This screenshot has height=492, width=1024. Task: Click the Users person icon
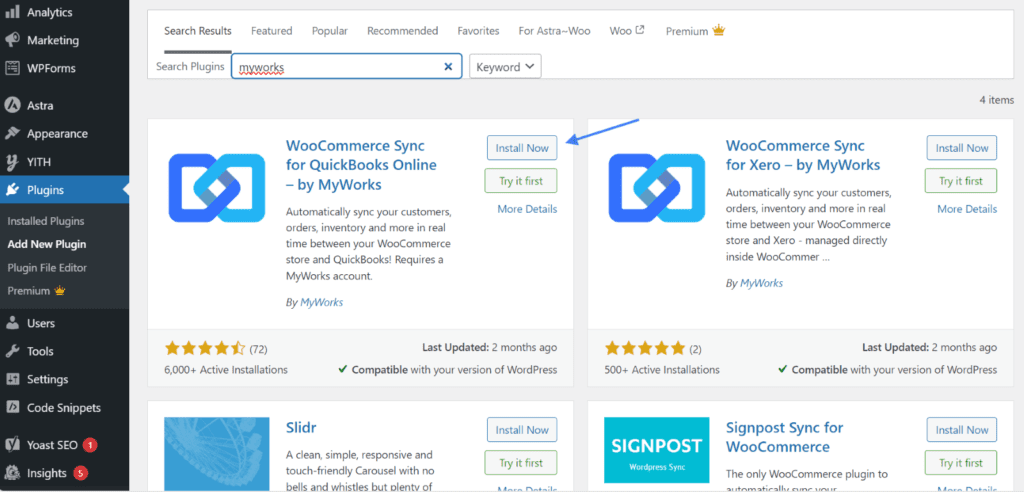pyautogui.click(x=12, y=323)
